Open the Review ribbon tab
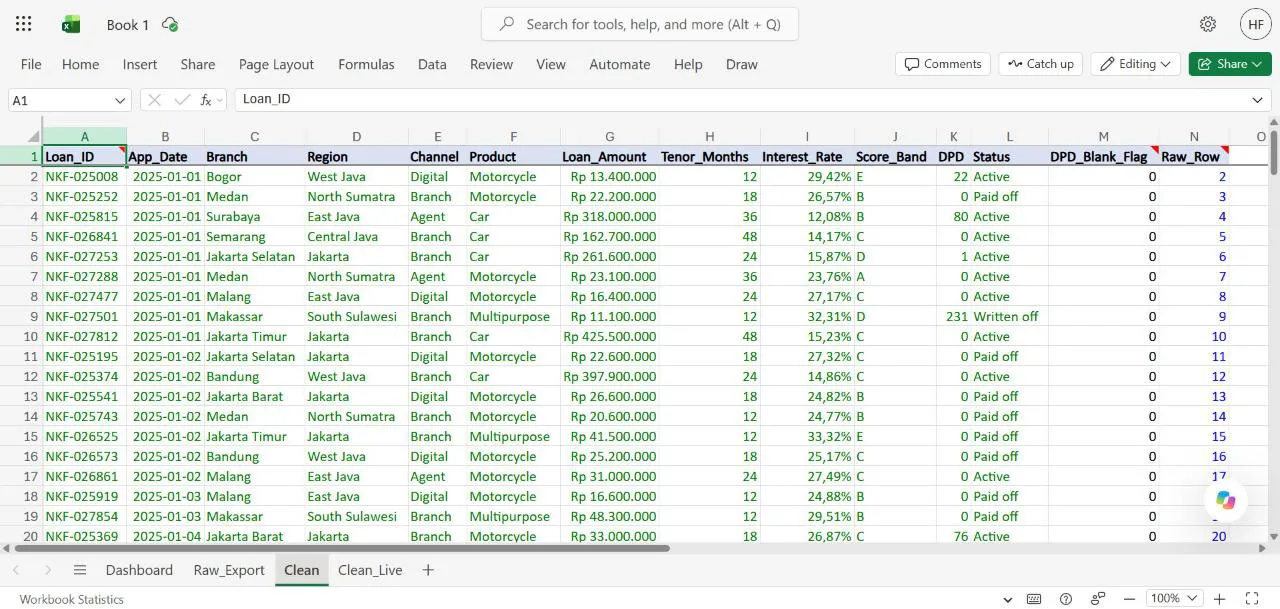Image resolution: width=1280 pixels, height=609 pixels. pyautogui.click(x=491, y=64)
